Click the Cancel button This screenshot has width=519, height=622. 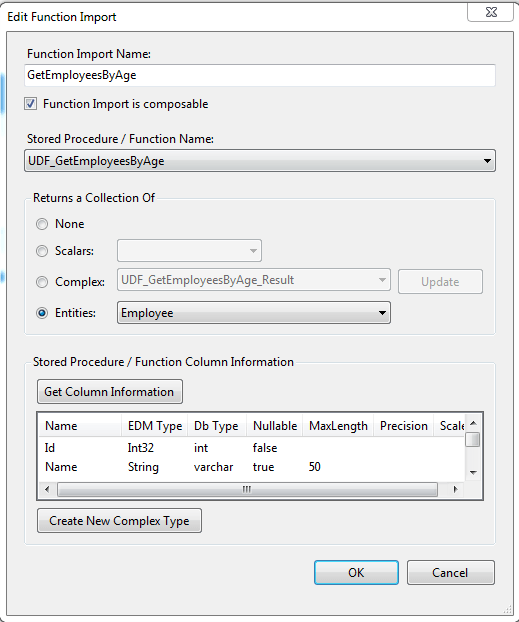(450, 572)
